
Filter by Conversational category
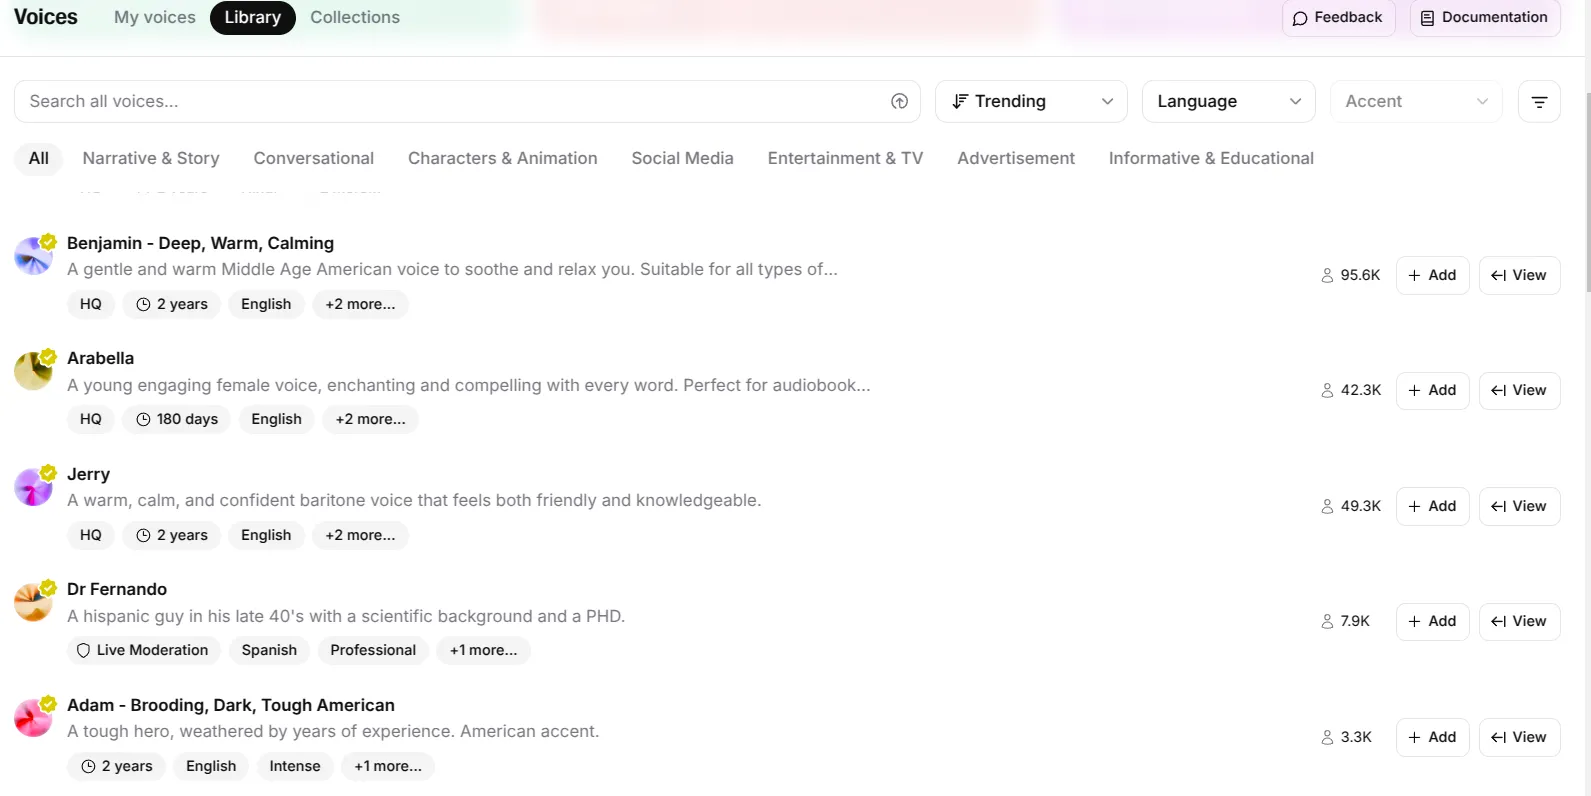[314, 158]
